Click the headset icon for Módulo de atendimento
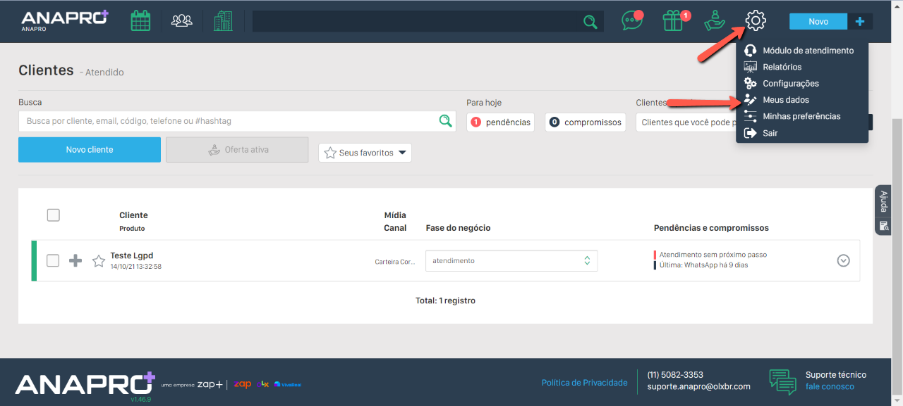This screenshot has height=406, width=903. pos(750,51)
